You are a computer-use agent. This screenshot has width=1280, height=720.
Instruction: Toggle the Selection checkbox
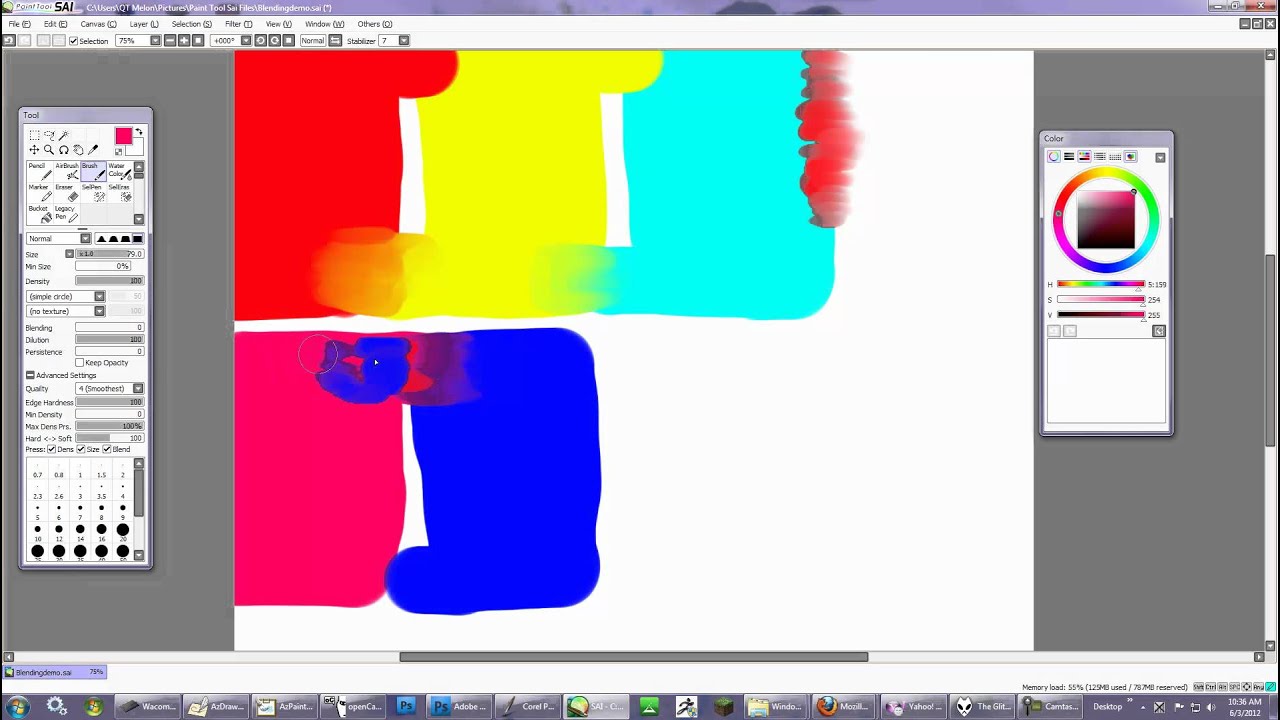pyautogui.click(x=73, y=41)
